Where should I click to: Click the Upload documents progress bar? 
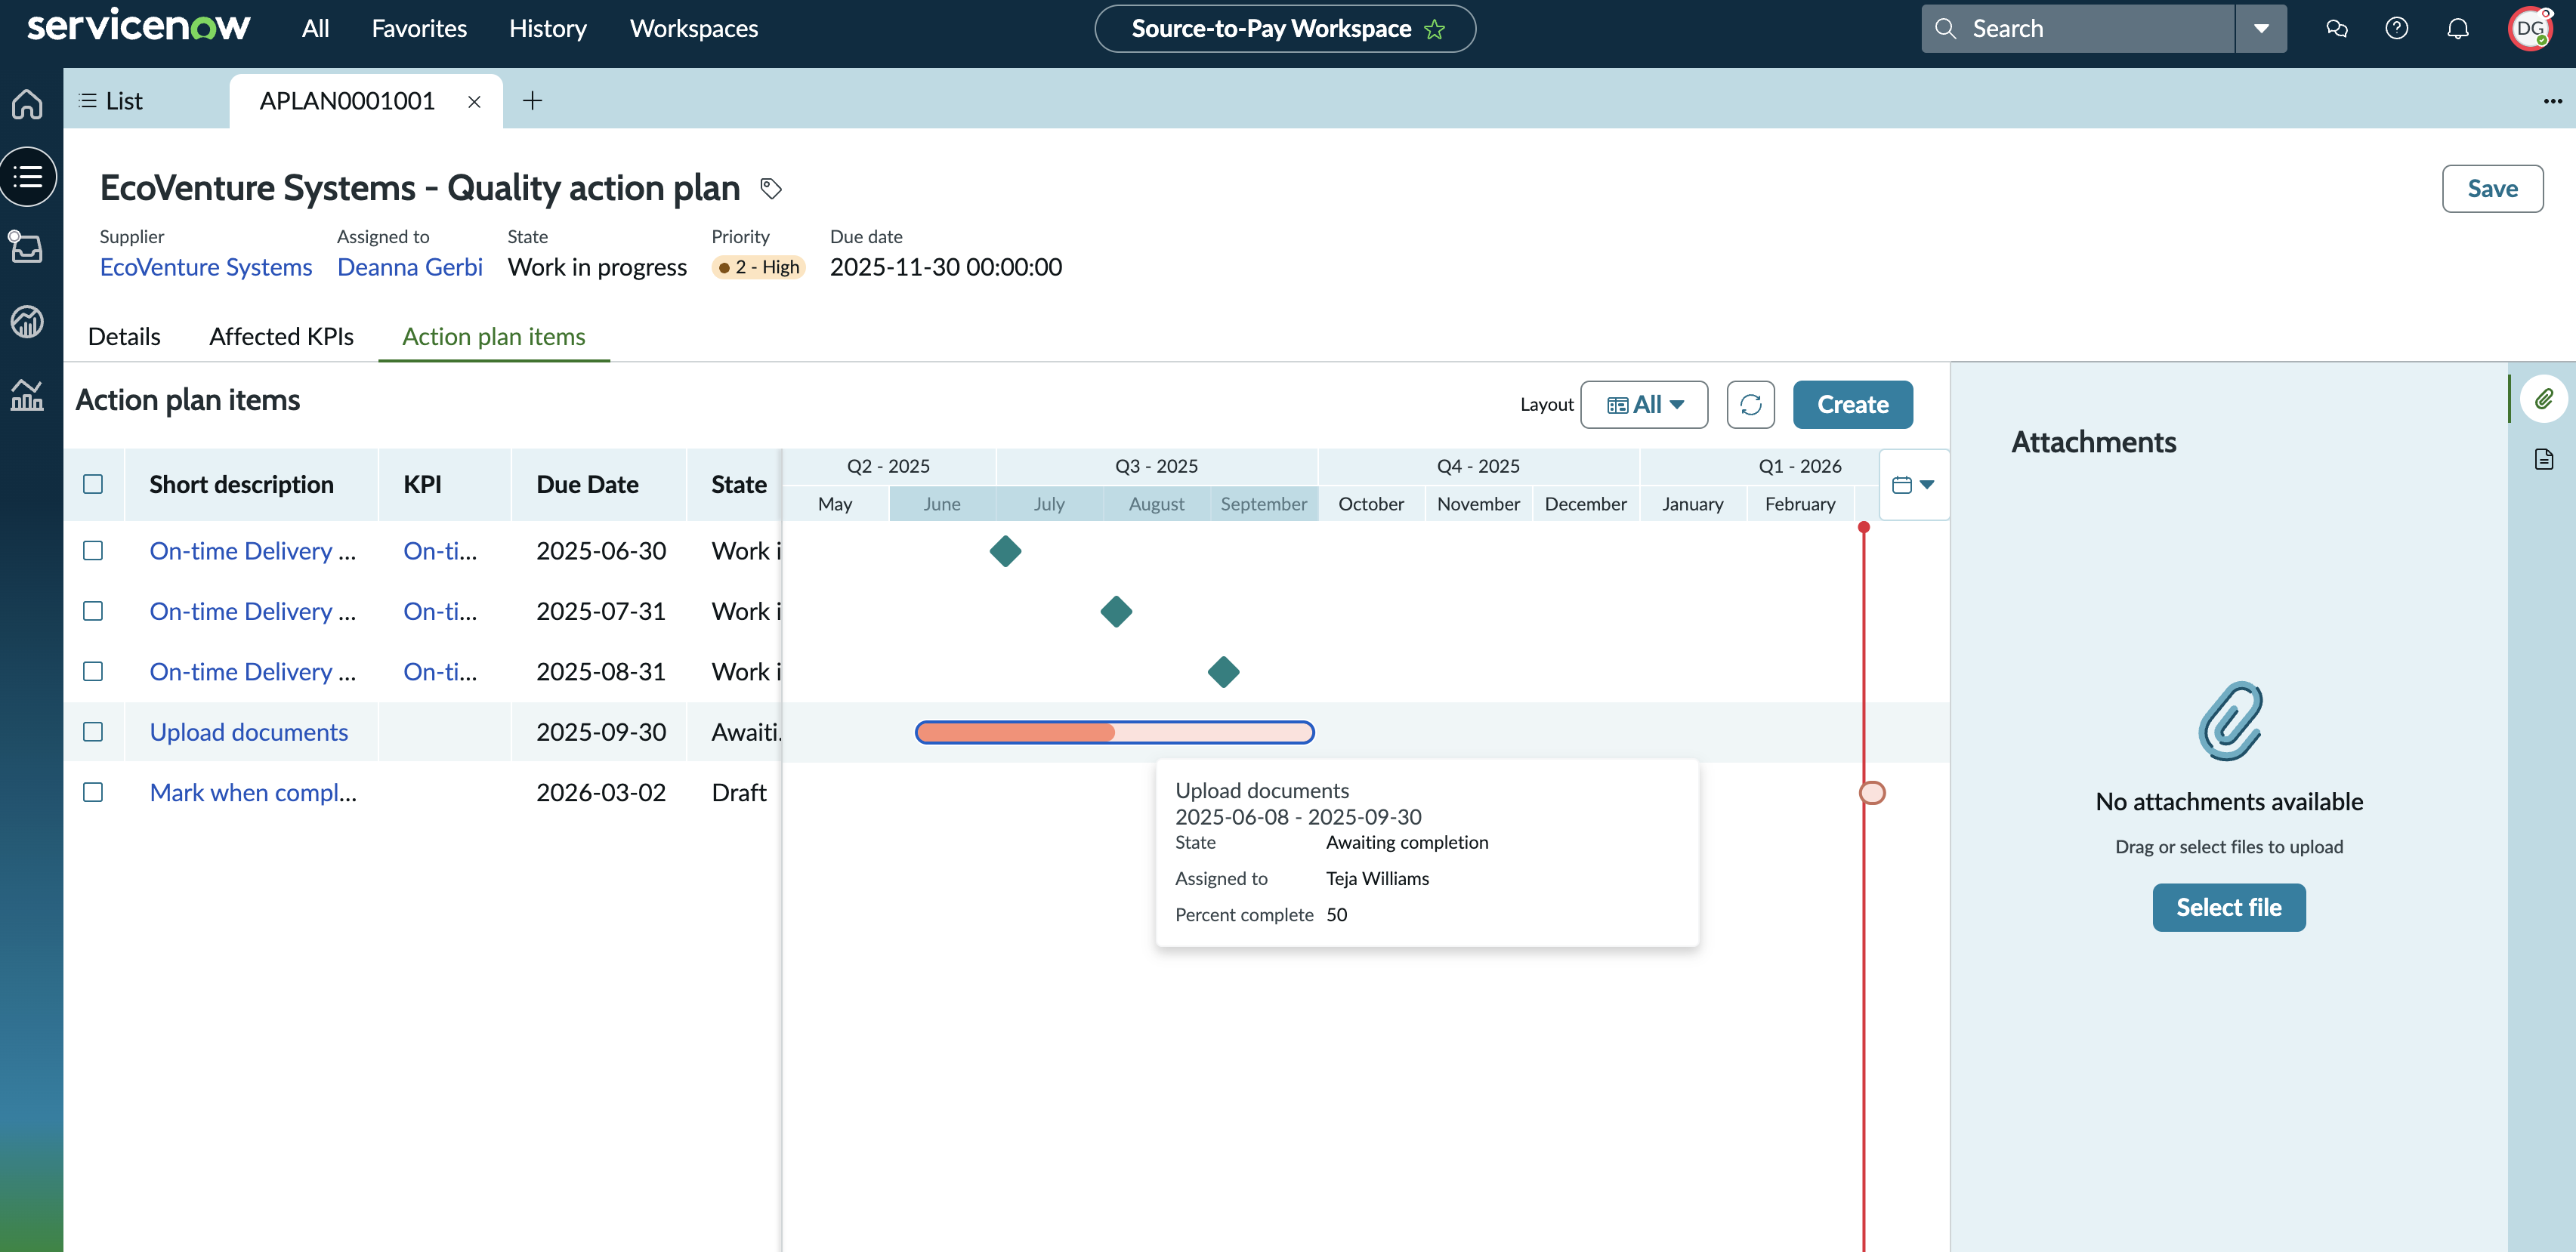(x=1115, y=733)
